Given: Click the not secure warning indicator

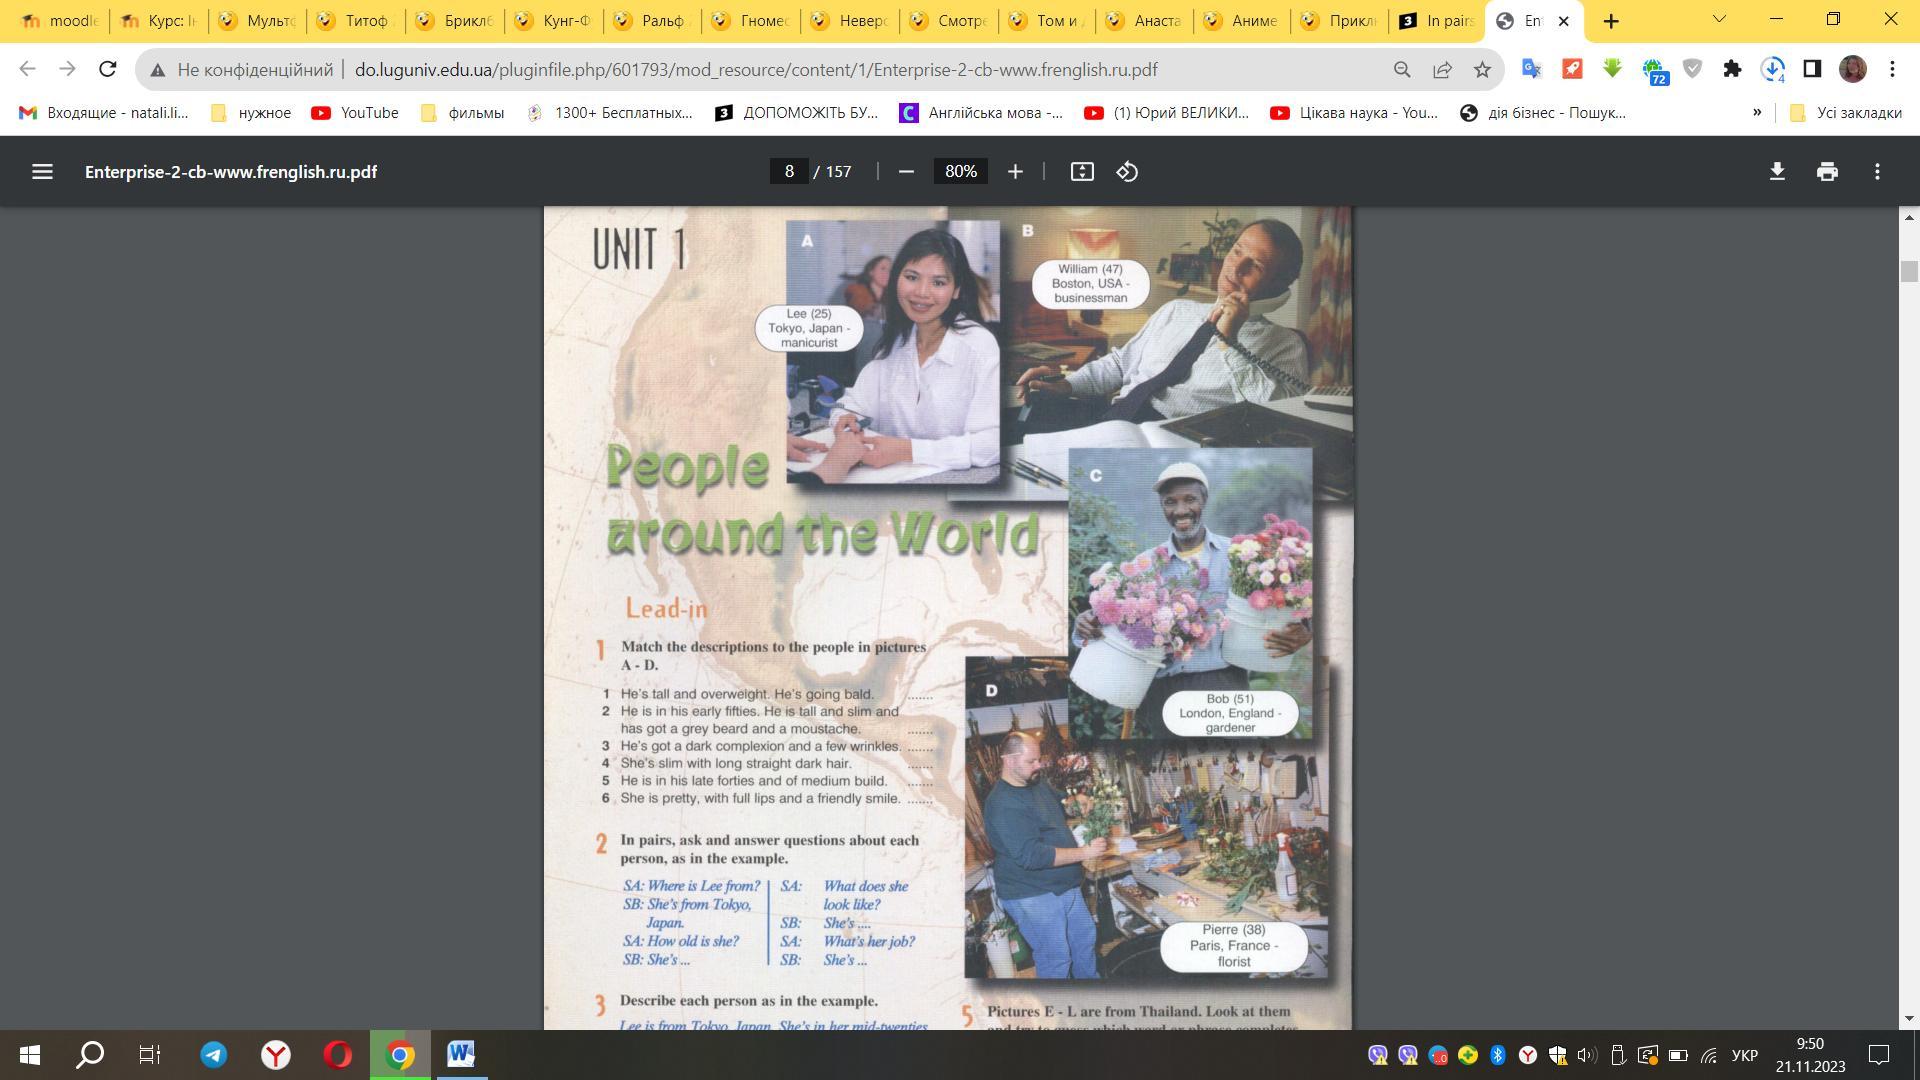Looking at the screenshot, I should pyautogui.click(x=241, y=70).
